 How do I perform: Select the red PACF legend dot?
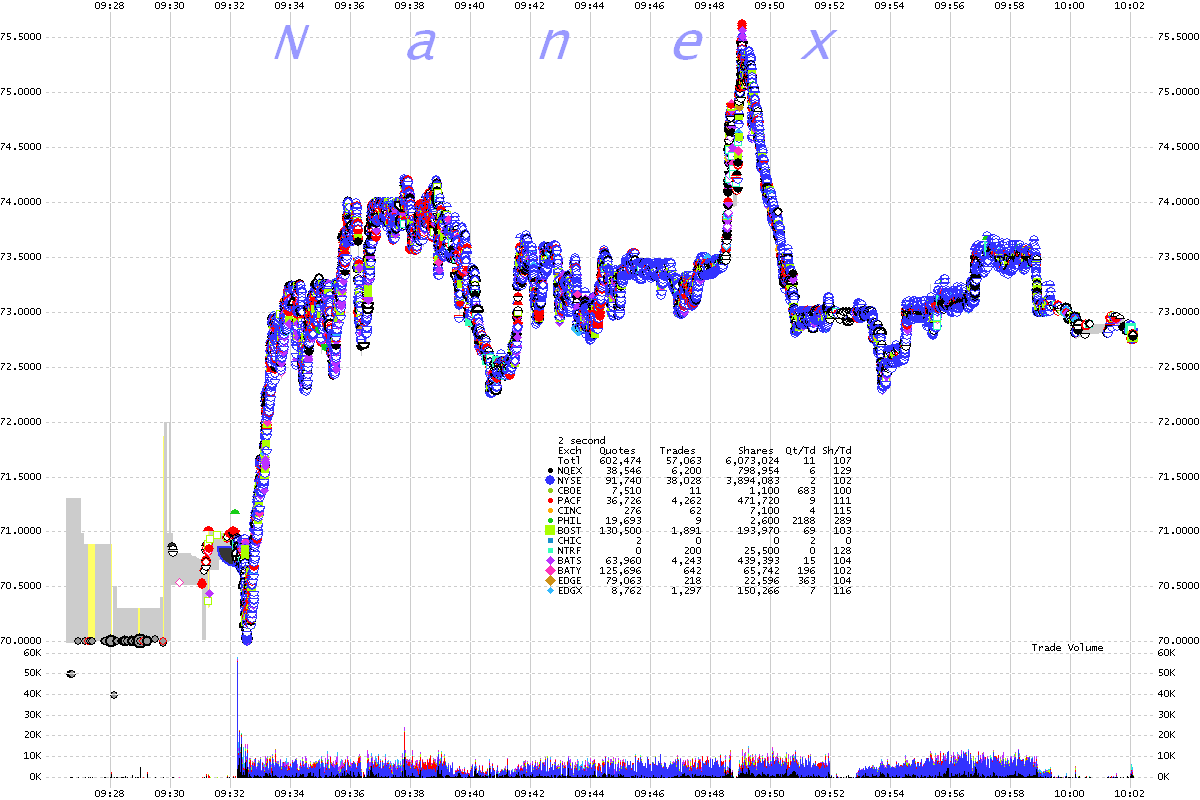549,500
